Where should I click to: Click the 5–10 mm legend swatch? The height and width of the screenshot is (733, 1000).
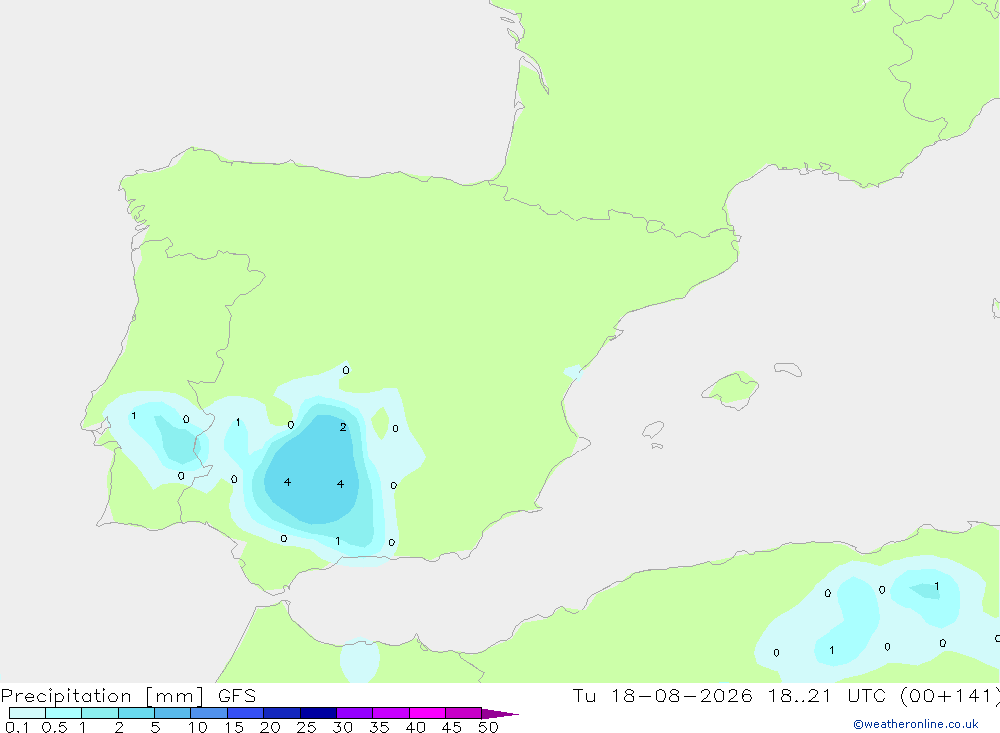[x=172, y=713]
